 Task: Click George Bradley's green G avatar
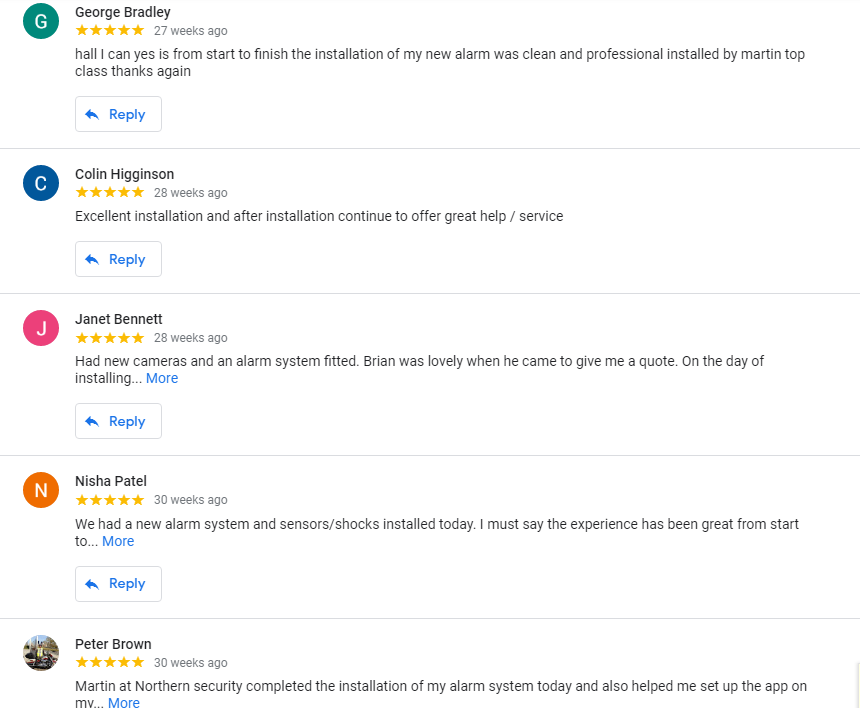tap(41, 21)
